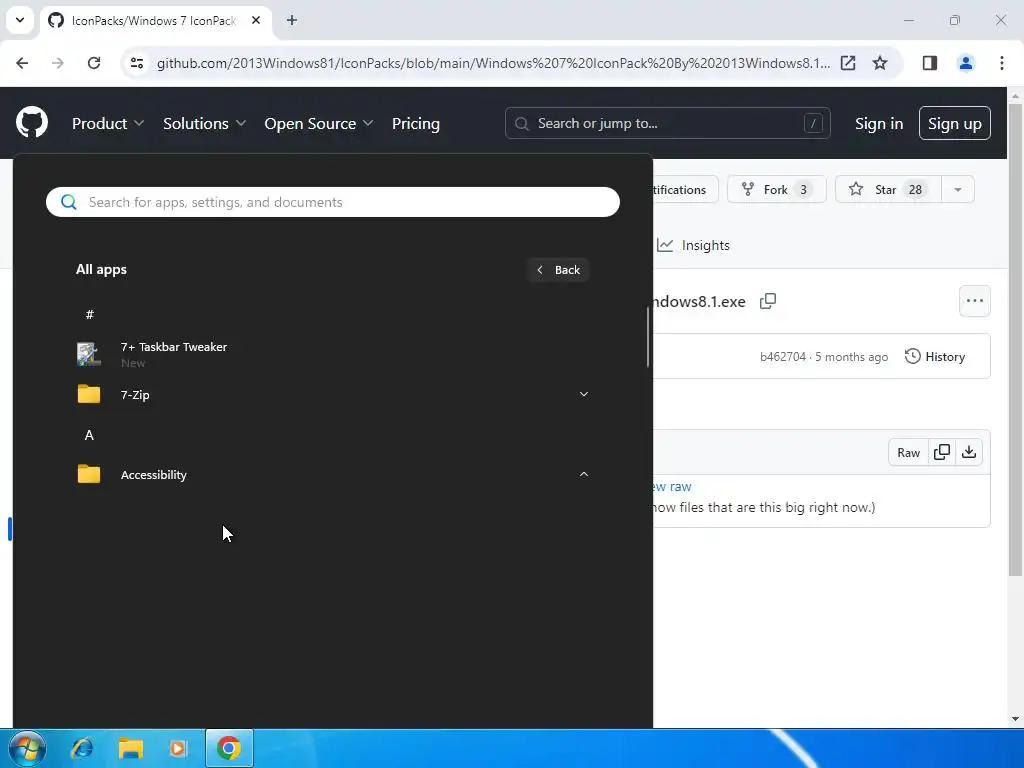The height and width of the screenshot is (768, 1024).
Task: Click the A letter header
Action: [89, 435]
